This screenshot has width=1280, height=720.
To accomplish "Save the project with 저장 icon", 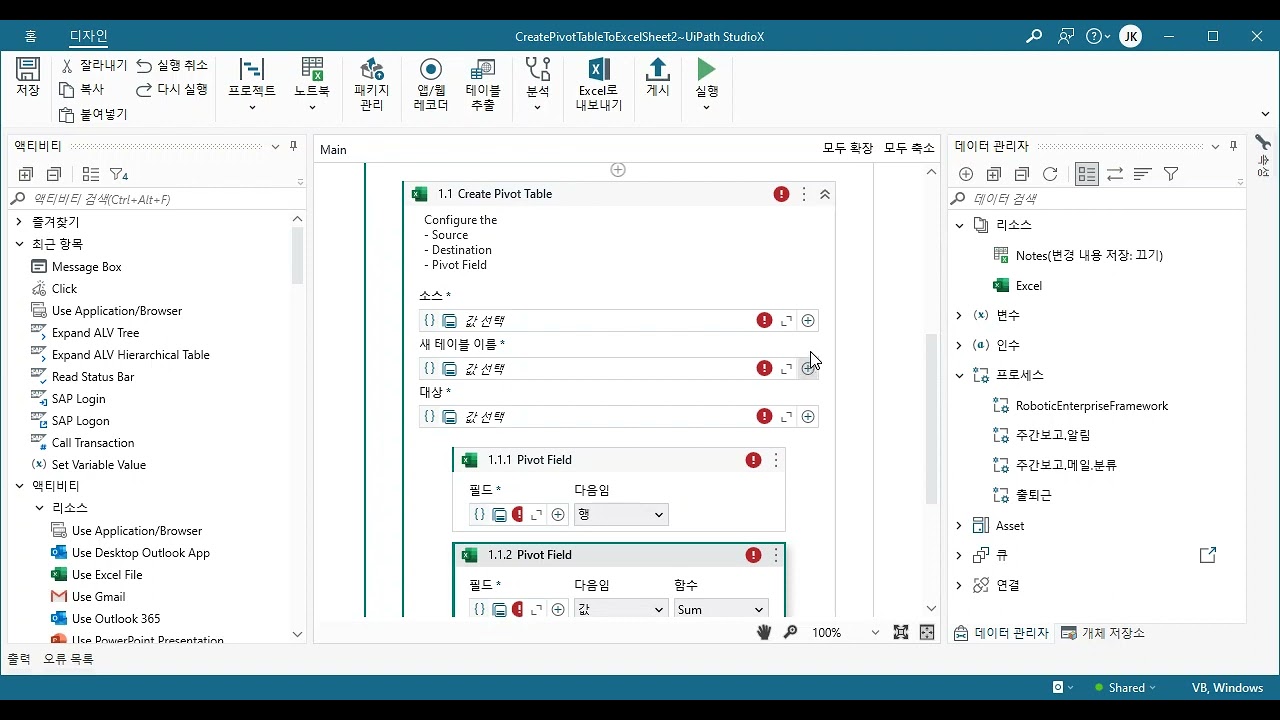I will [x=28, y=78].
